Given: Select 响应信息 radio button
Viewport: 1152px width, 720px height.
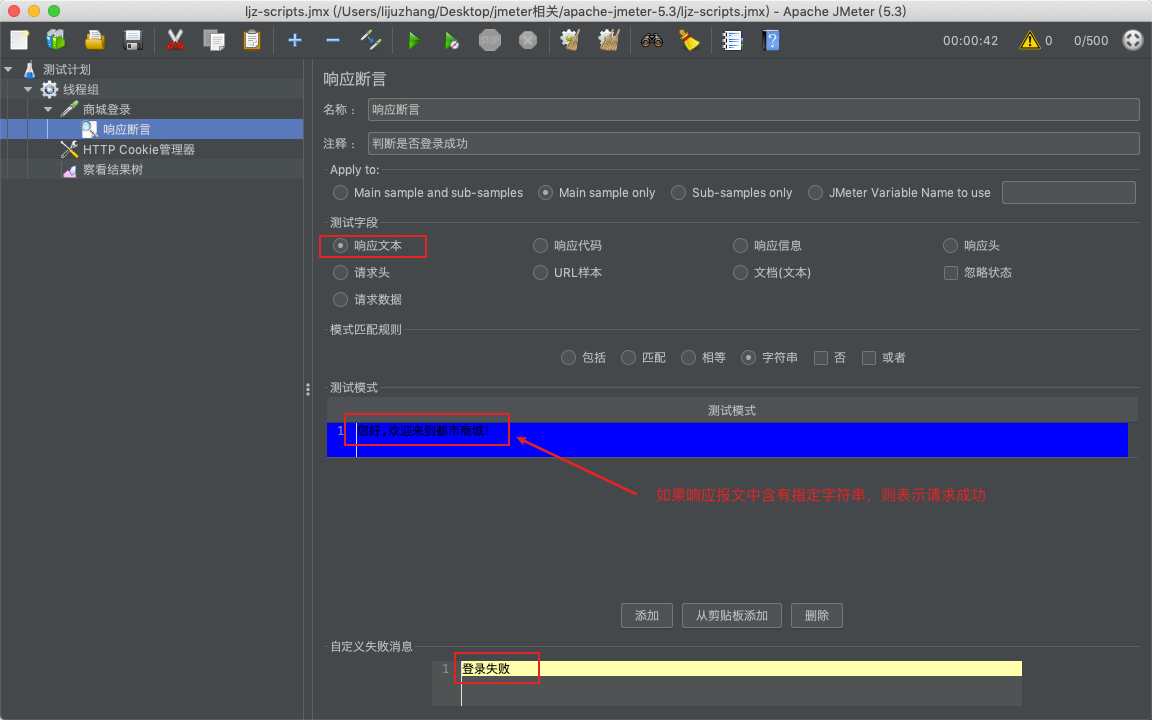Looking at the screenshot, I should click(741, 245).
